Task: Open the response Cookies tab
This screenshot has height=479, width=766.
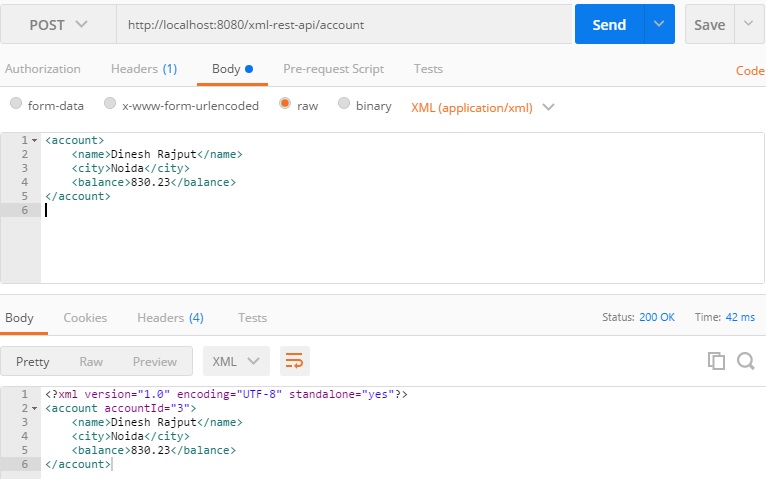Action: (85, 318)
